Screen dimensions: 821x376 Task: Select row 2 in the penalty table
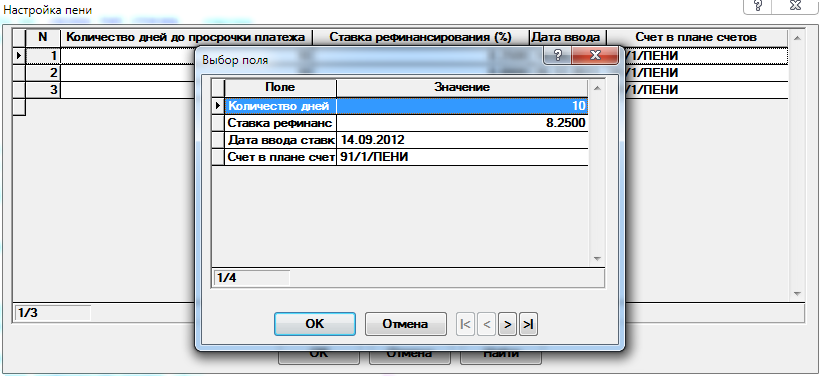click(402, 72)
